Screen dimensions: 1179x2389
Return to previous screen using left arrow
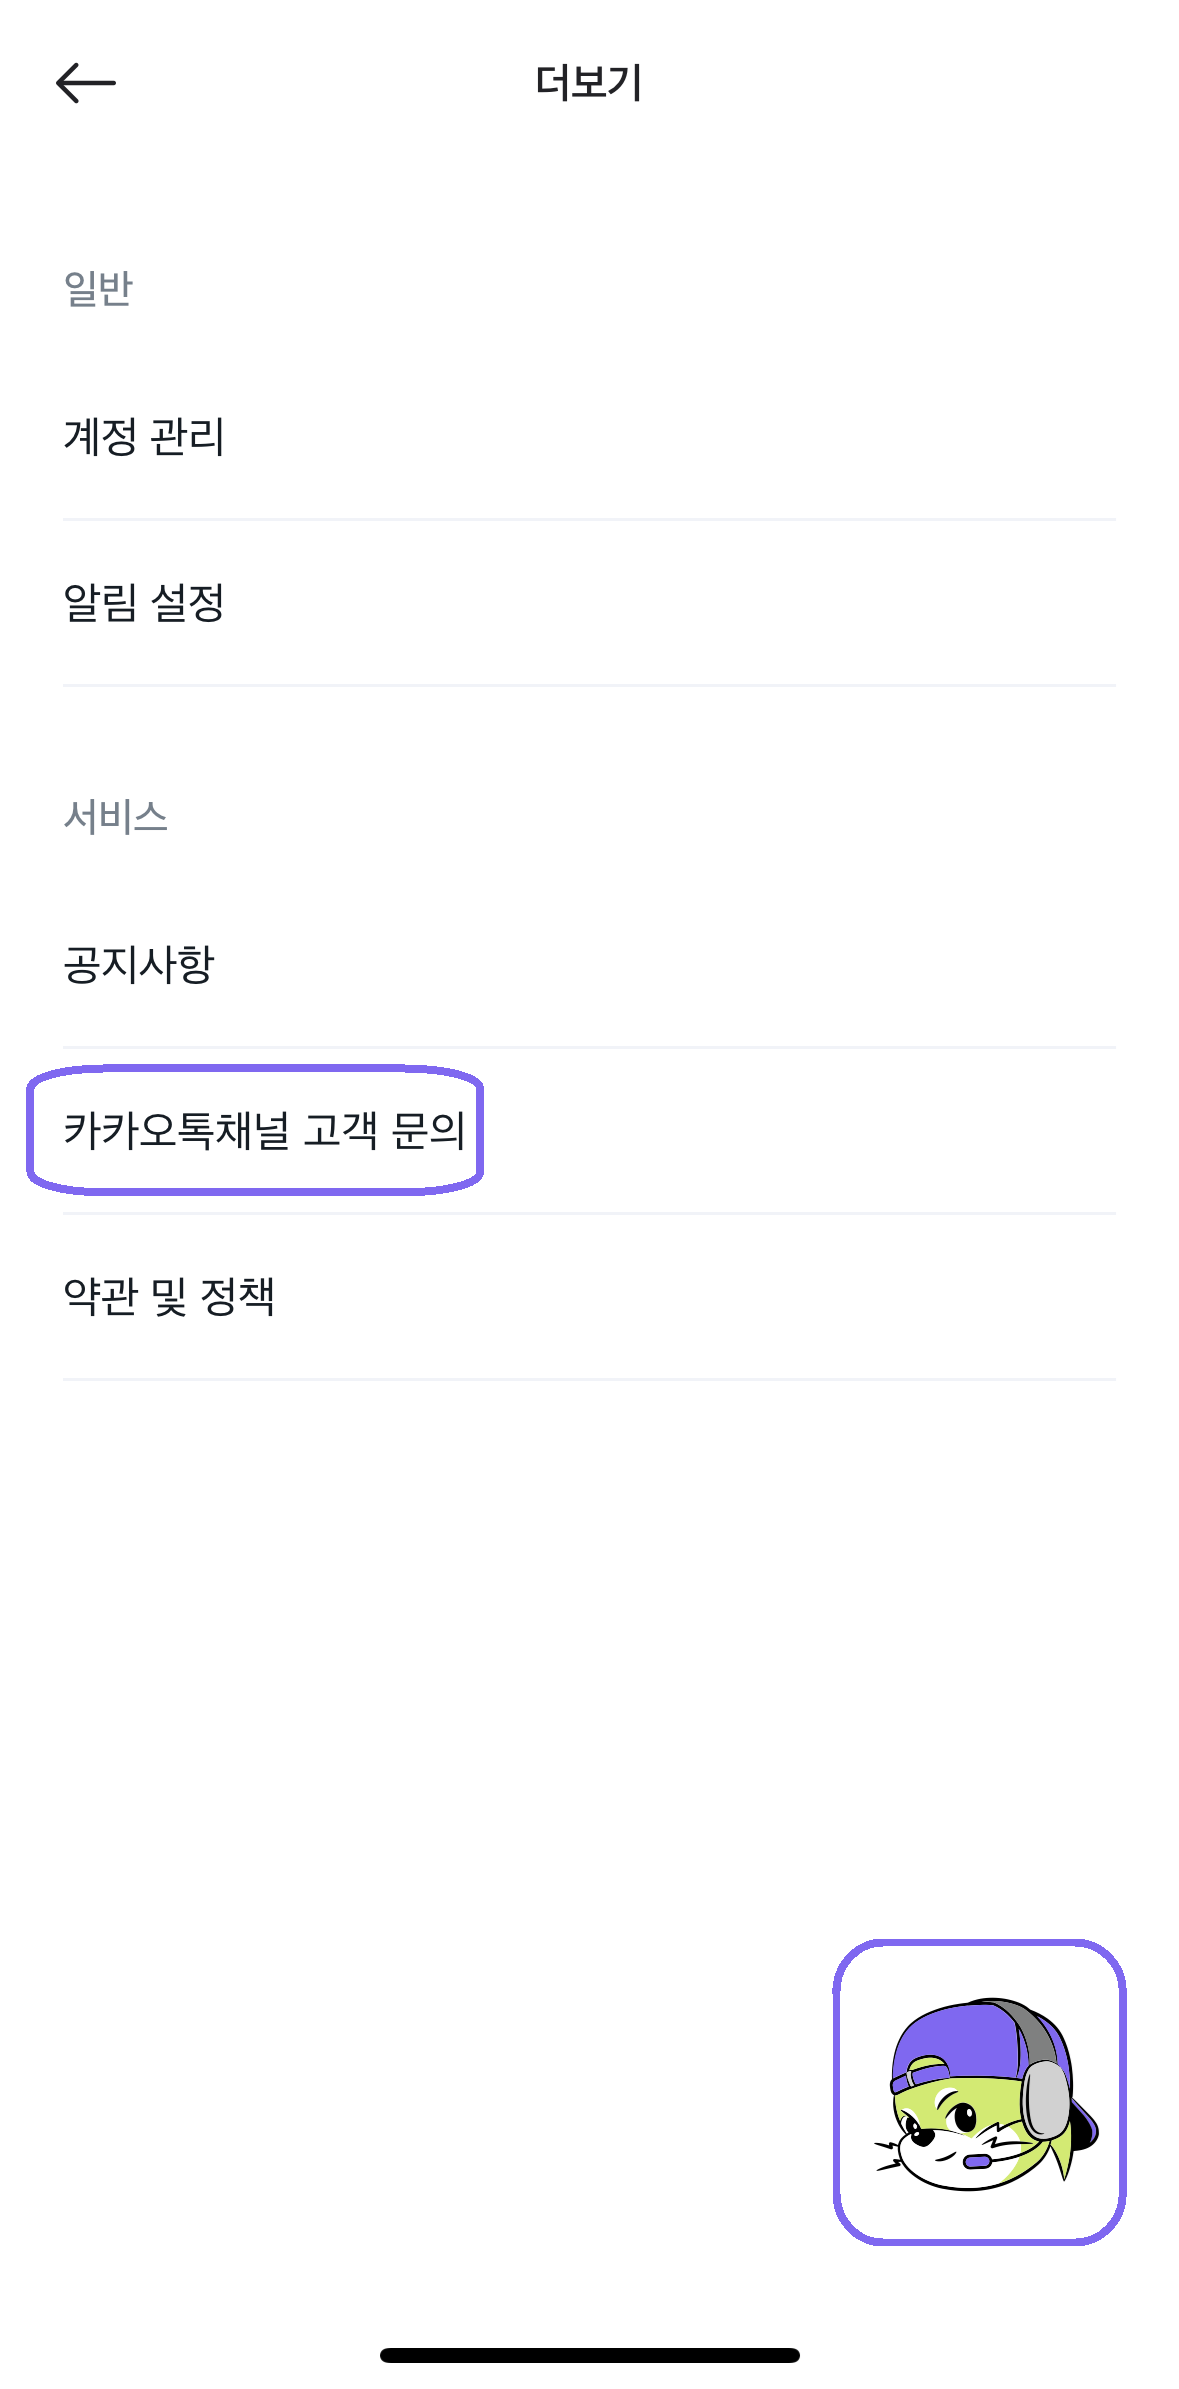86,83
